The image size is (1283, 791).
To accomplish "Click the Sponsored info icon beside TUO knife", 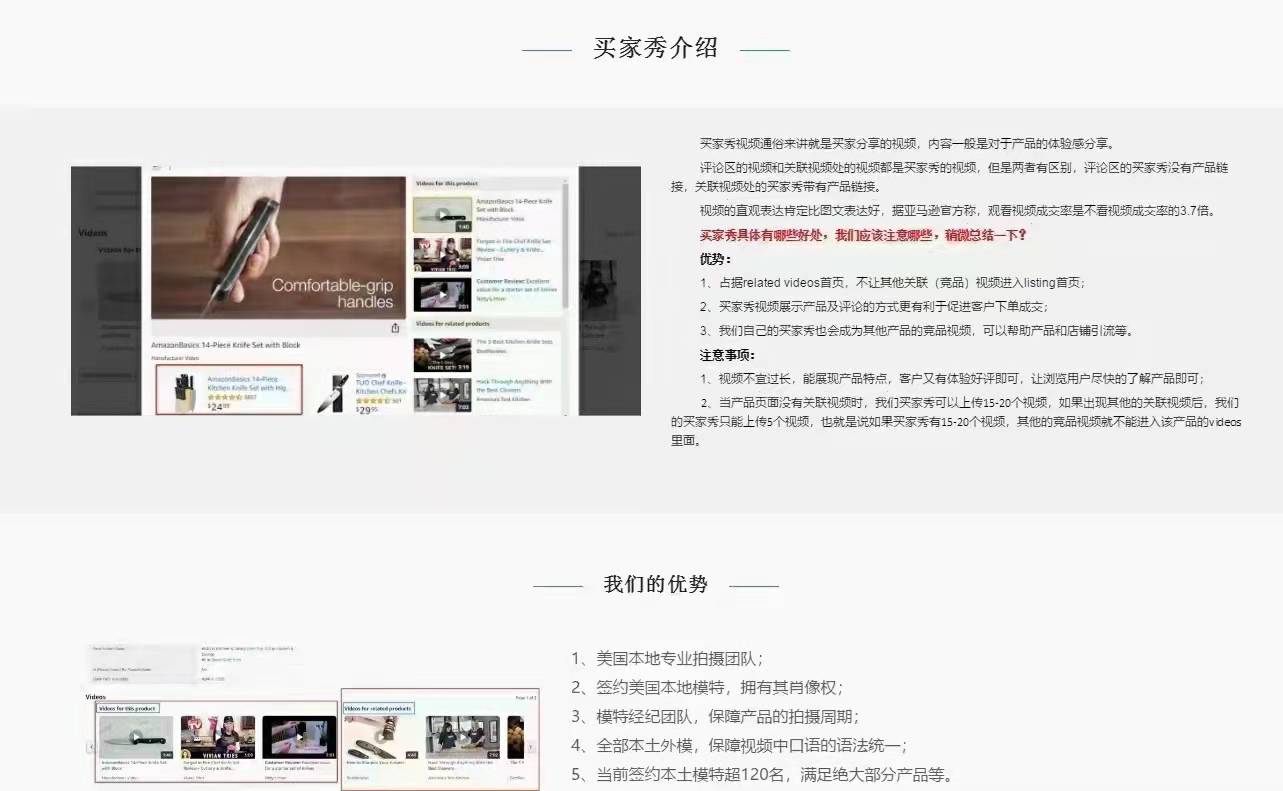I will (x=383, y=376).
